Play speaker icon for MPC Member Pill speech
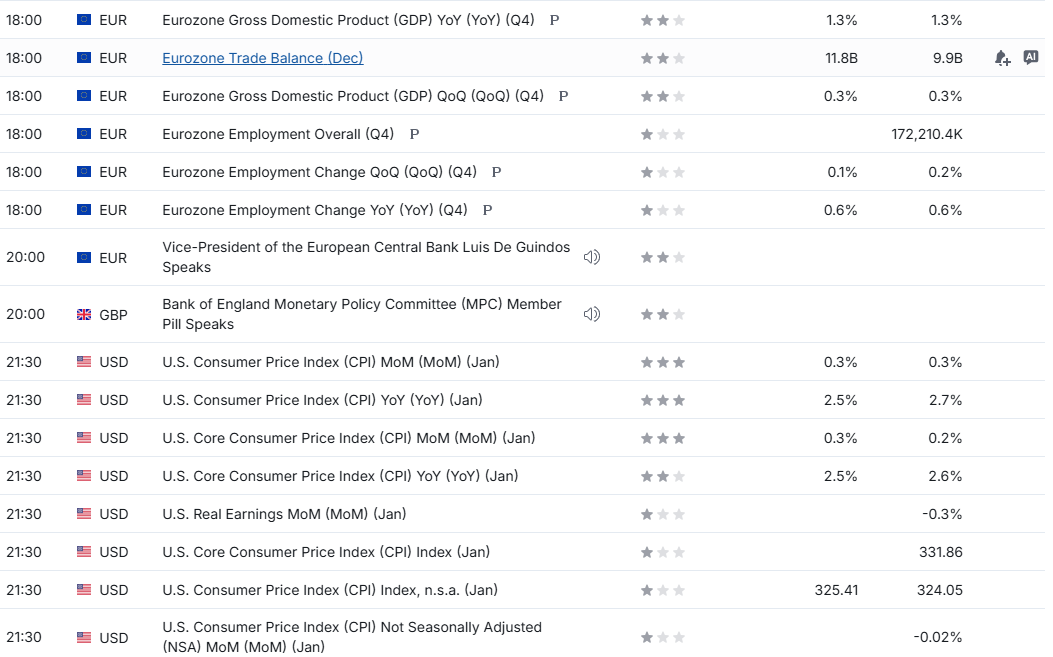 tap(592, 314)
